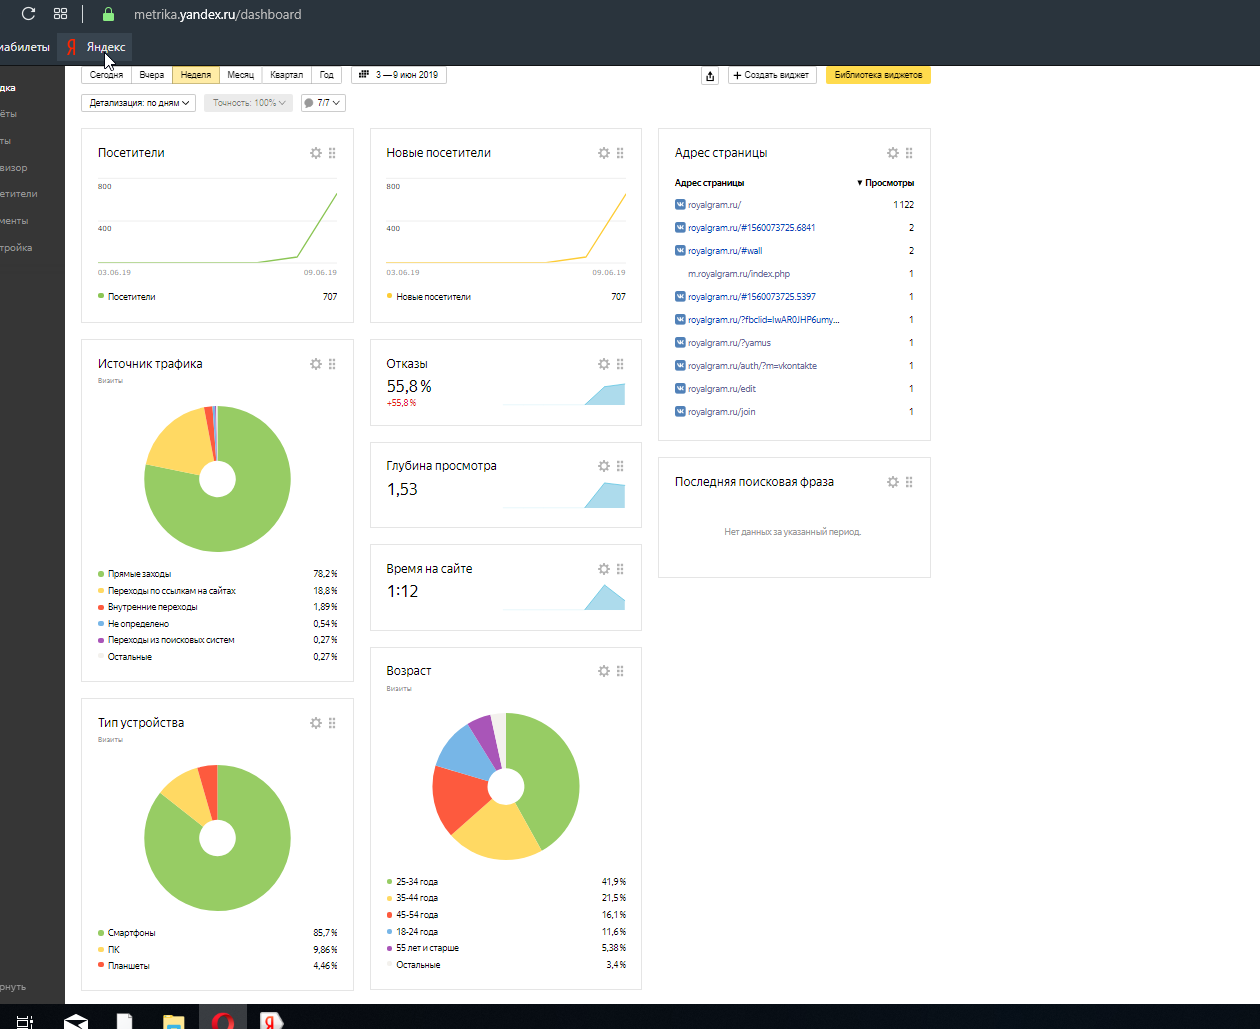Open the Точность: 100% dropdown
The image size is (1260, 1029).
point(249,103)
